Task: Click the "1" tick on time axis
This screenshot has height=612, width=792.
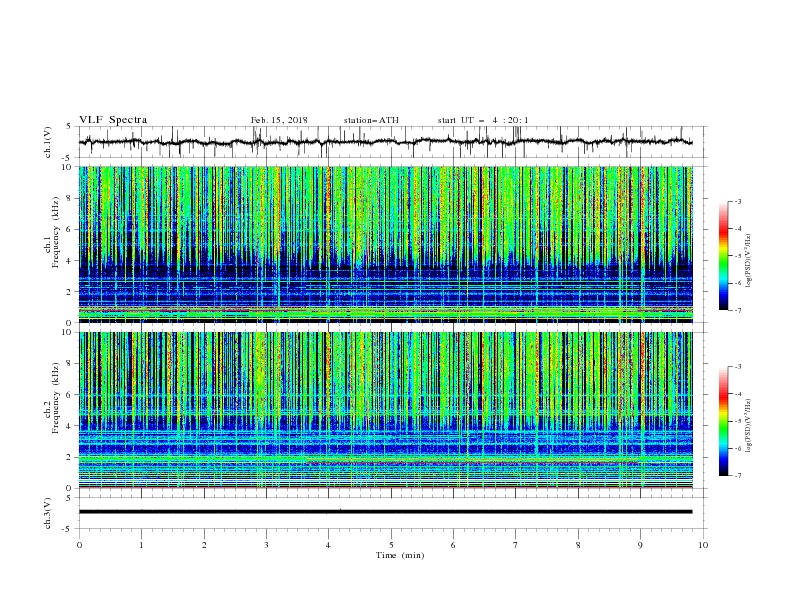Action: tap(141, 545)
